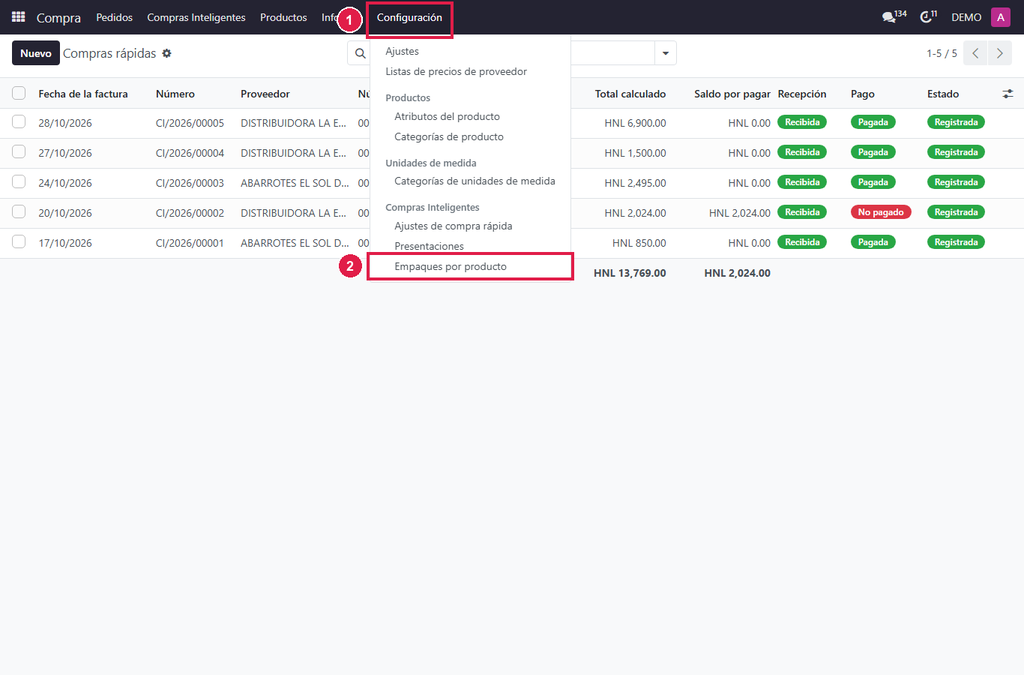Open the Configuración menu

[409, 18]
